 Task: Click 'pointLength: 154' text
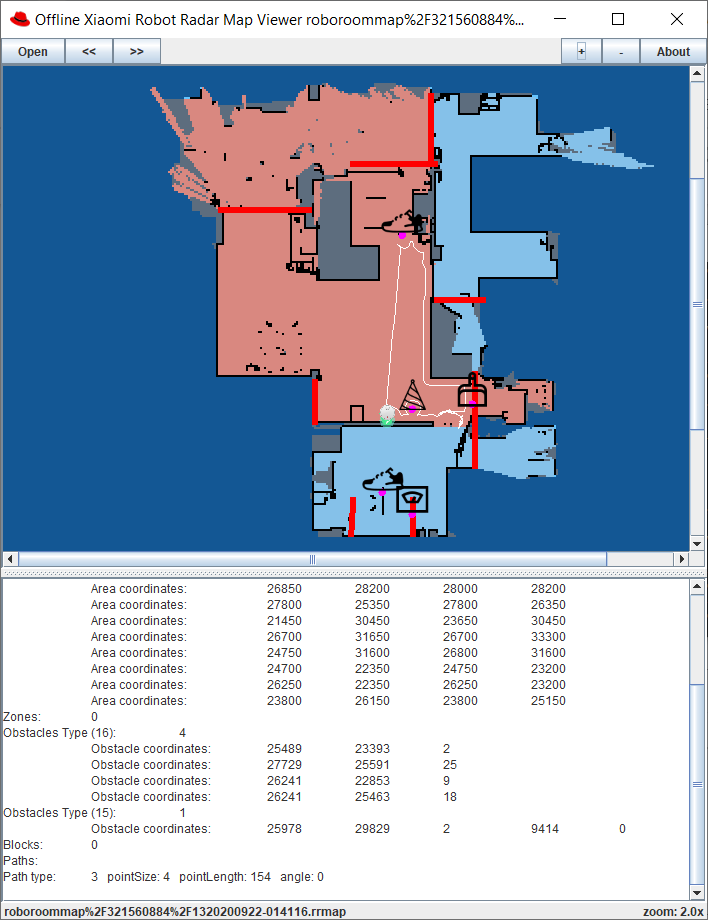(x=225, y=877)
